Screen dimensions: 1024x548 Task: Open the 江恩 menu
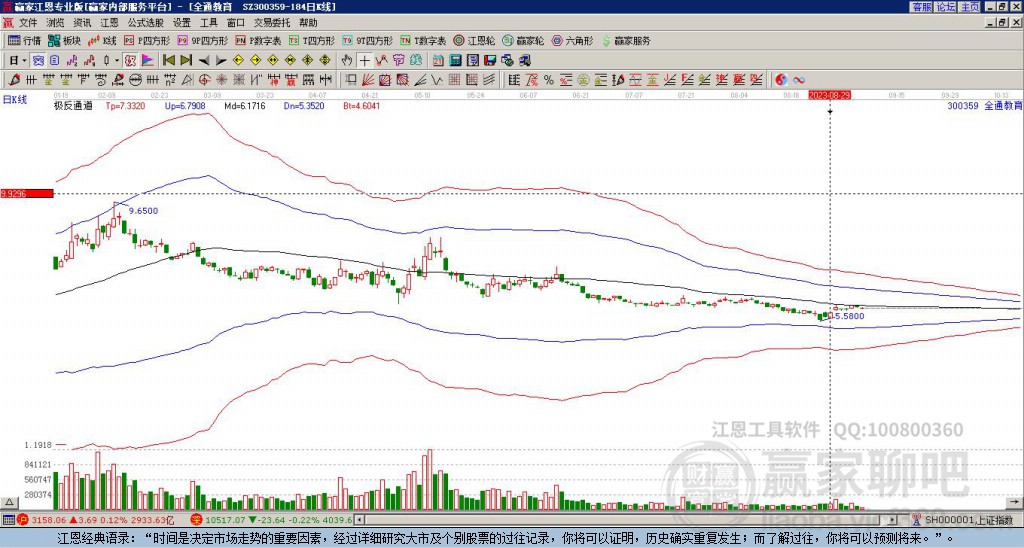[109, 23]
